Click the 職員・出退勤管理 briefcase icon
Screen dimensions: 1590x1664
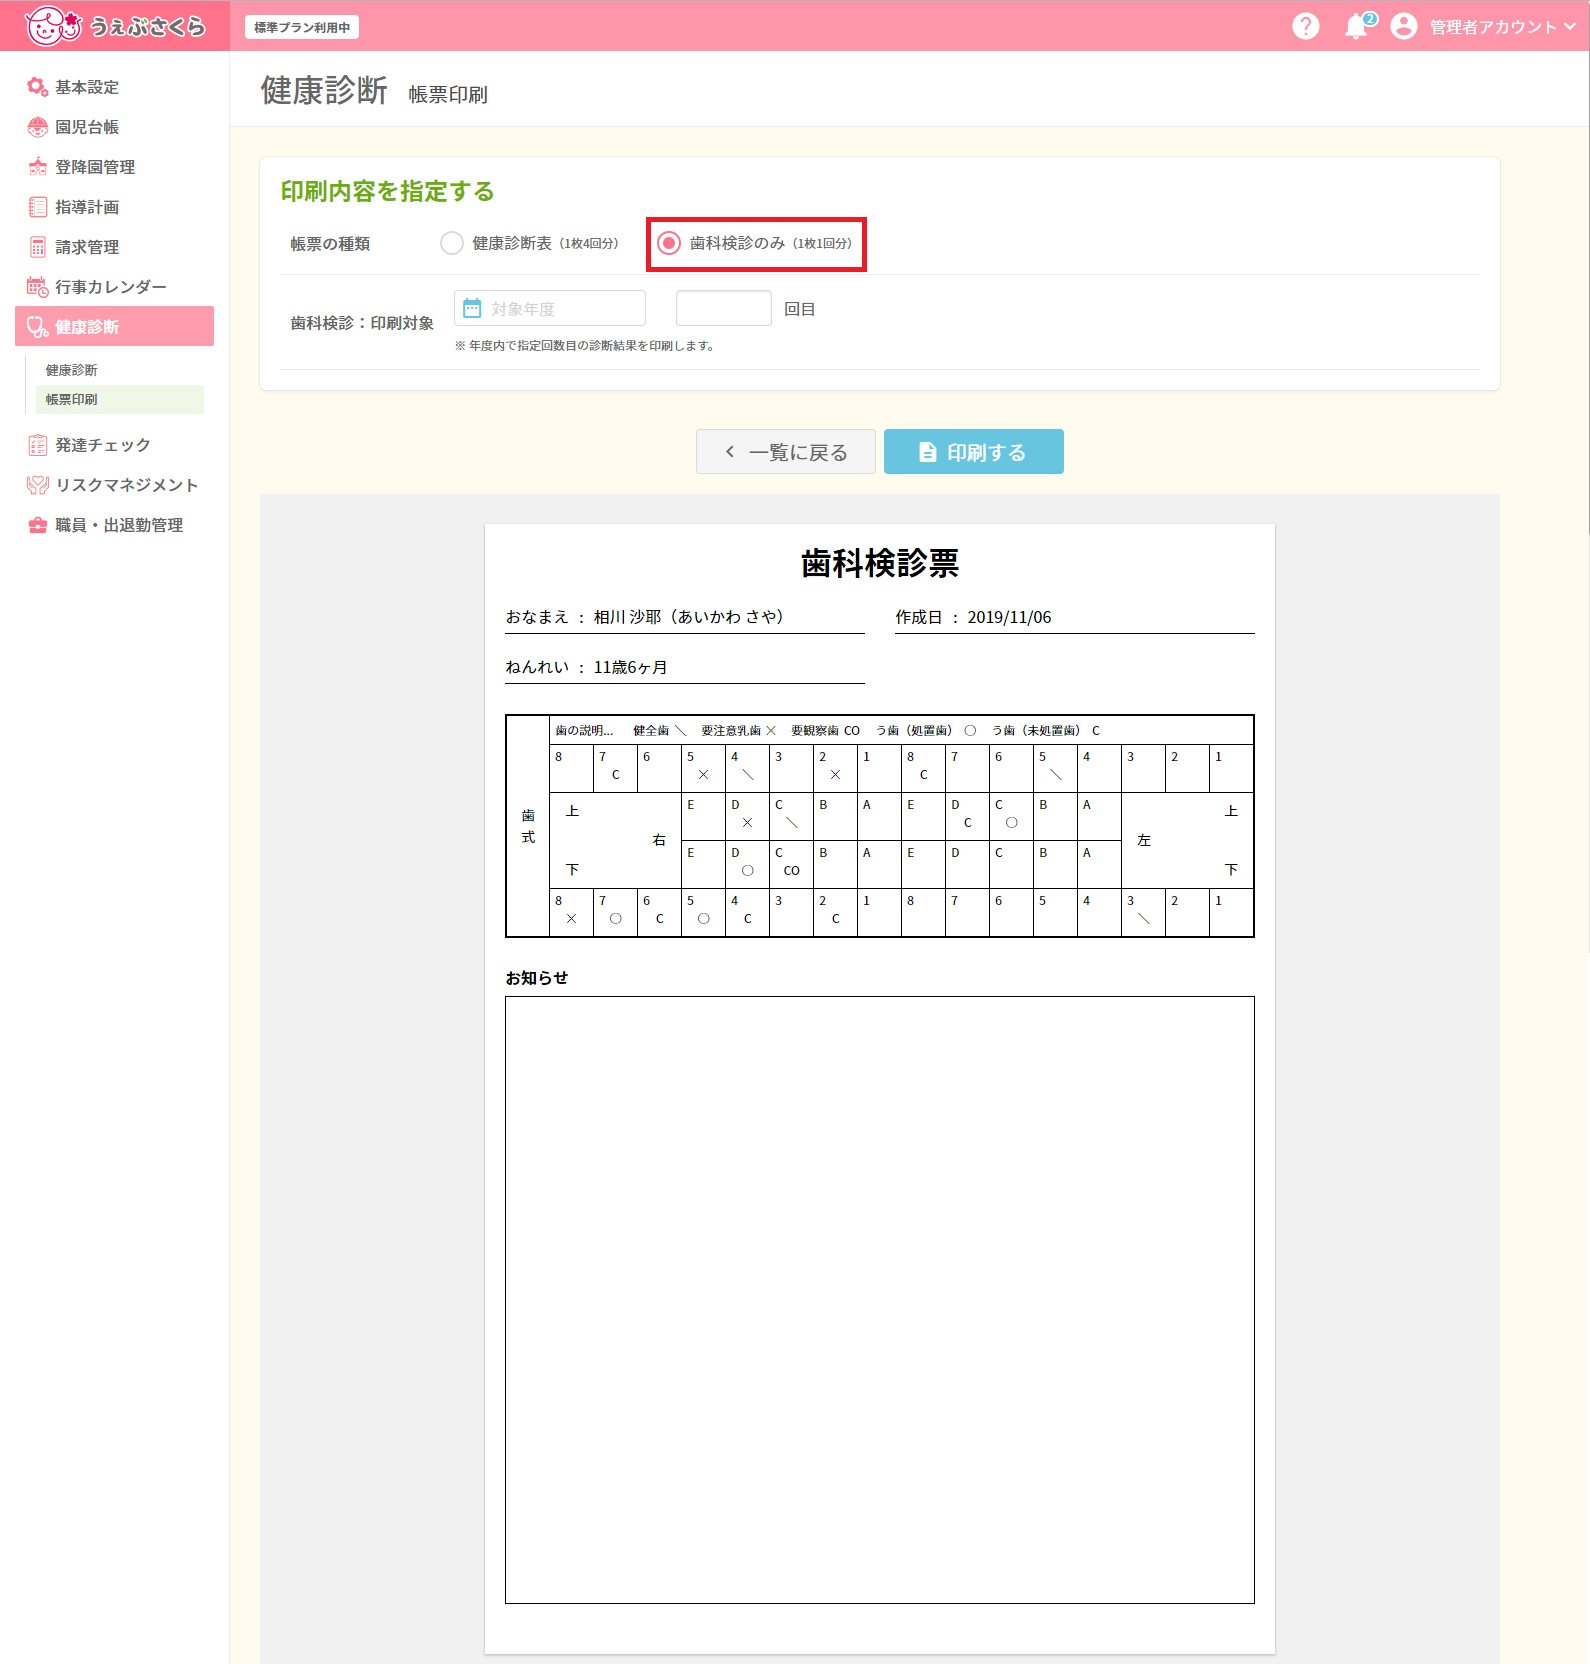[38, 525]
